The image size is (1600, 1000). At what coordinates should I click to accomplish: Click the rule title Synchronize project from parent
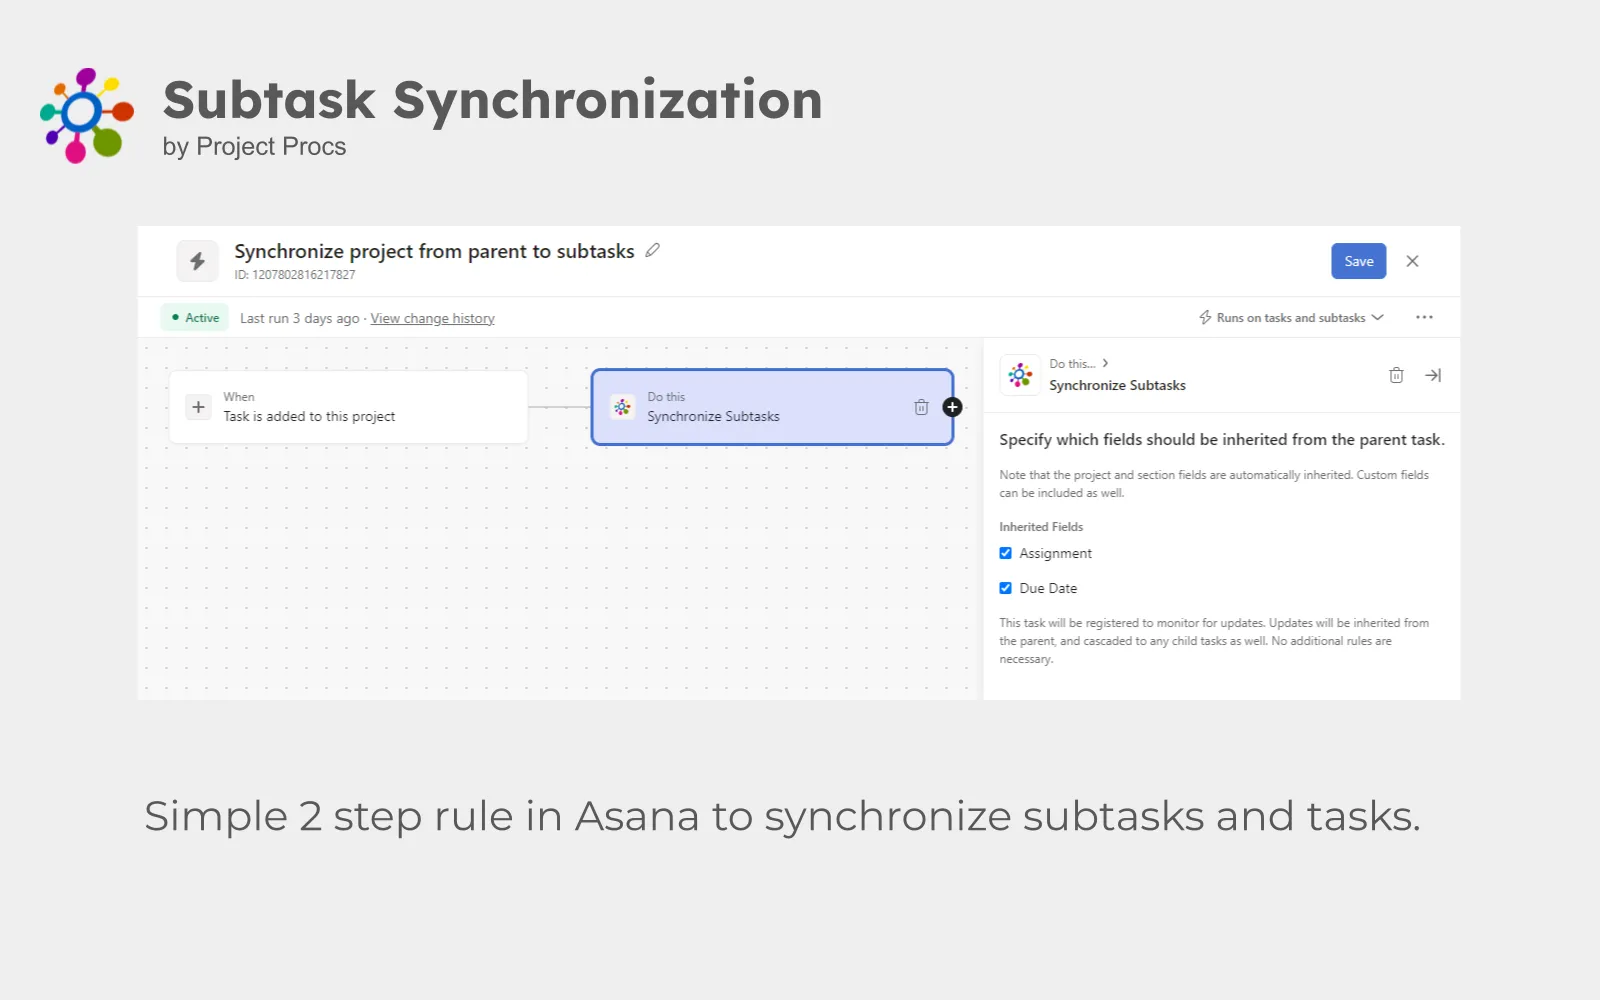[434, 251]
